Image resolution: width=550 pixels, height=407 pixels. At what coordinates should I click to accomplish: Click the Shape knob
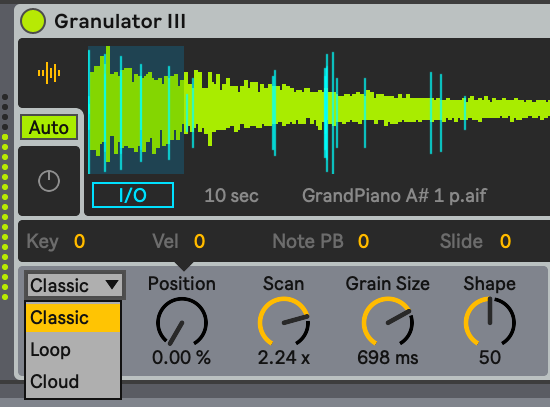coord(490,322)
